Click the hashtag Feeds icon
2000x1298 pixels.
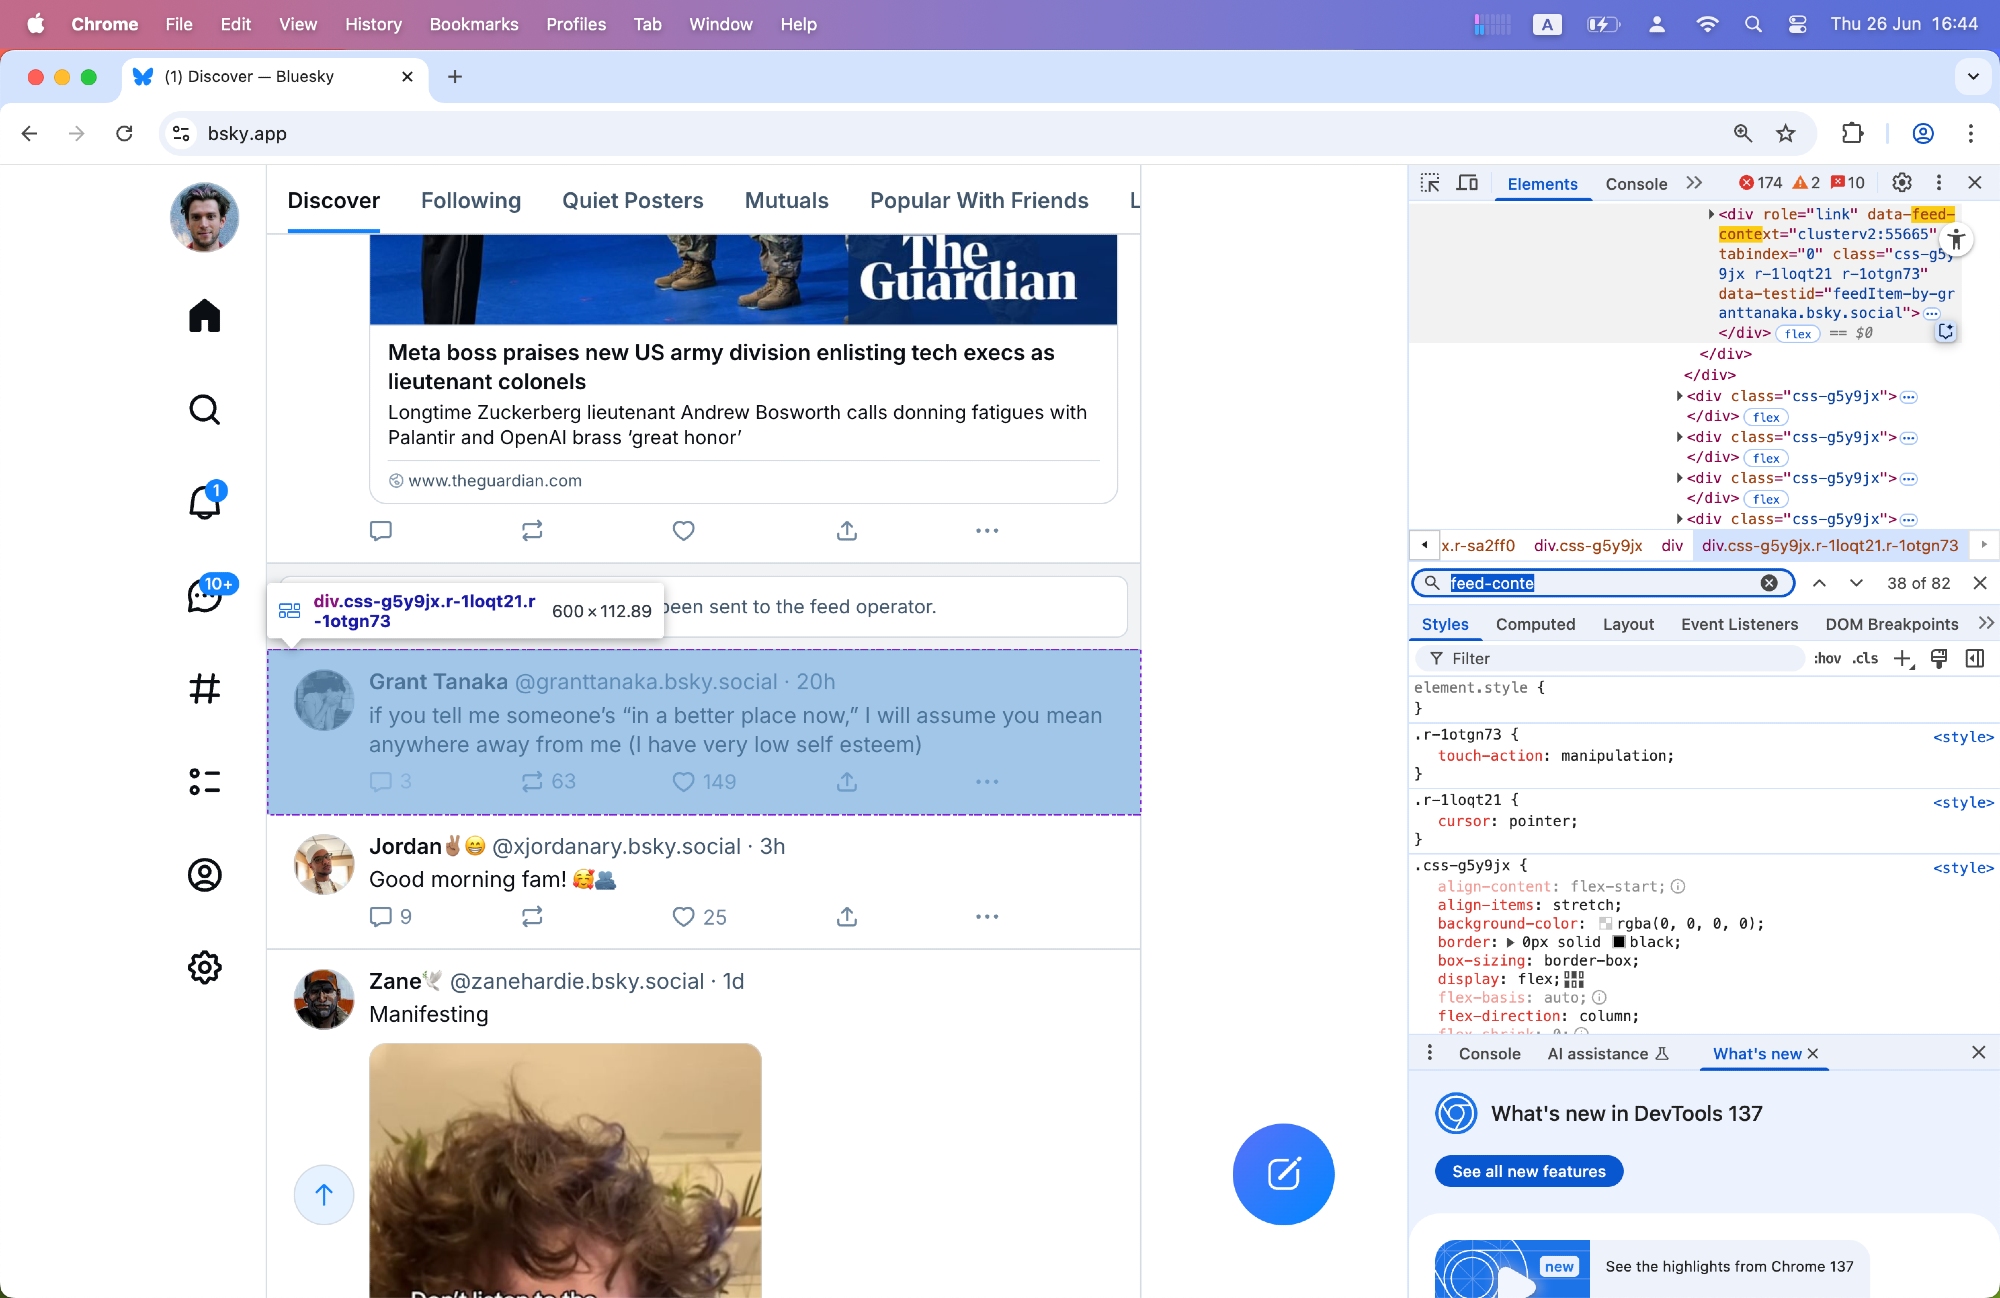(205, 689)
